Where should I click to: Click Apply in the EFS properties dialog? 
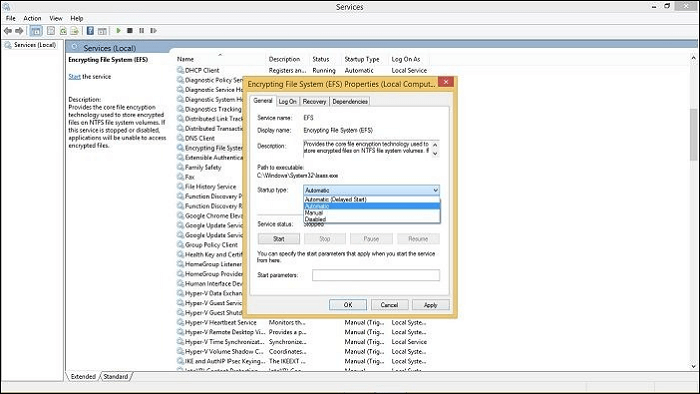pyautogui.click(x=430, y=305)
